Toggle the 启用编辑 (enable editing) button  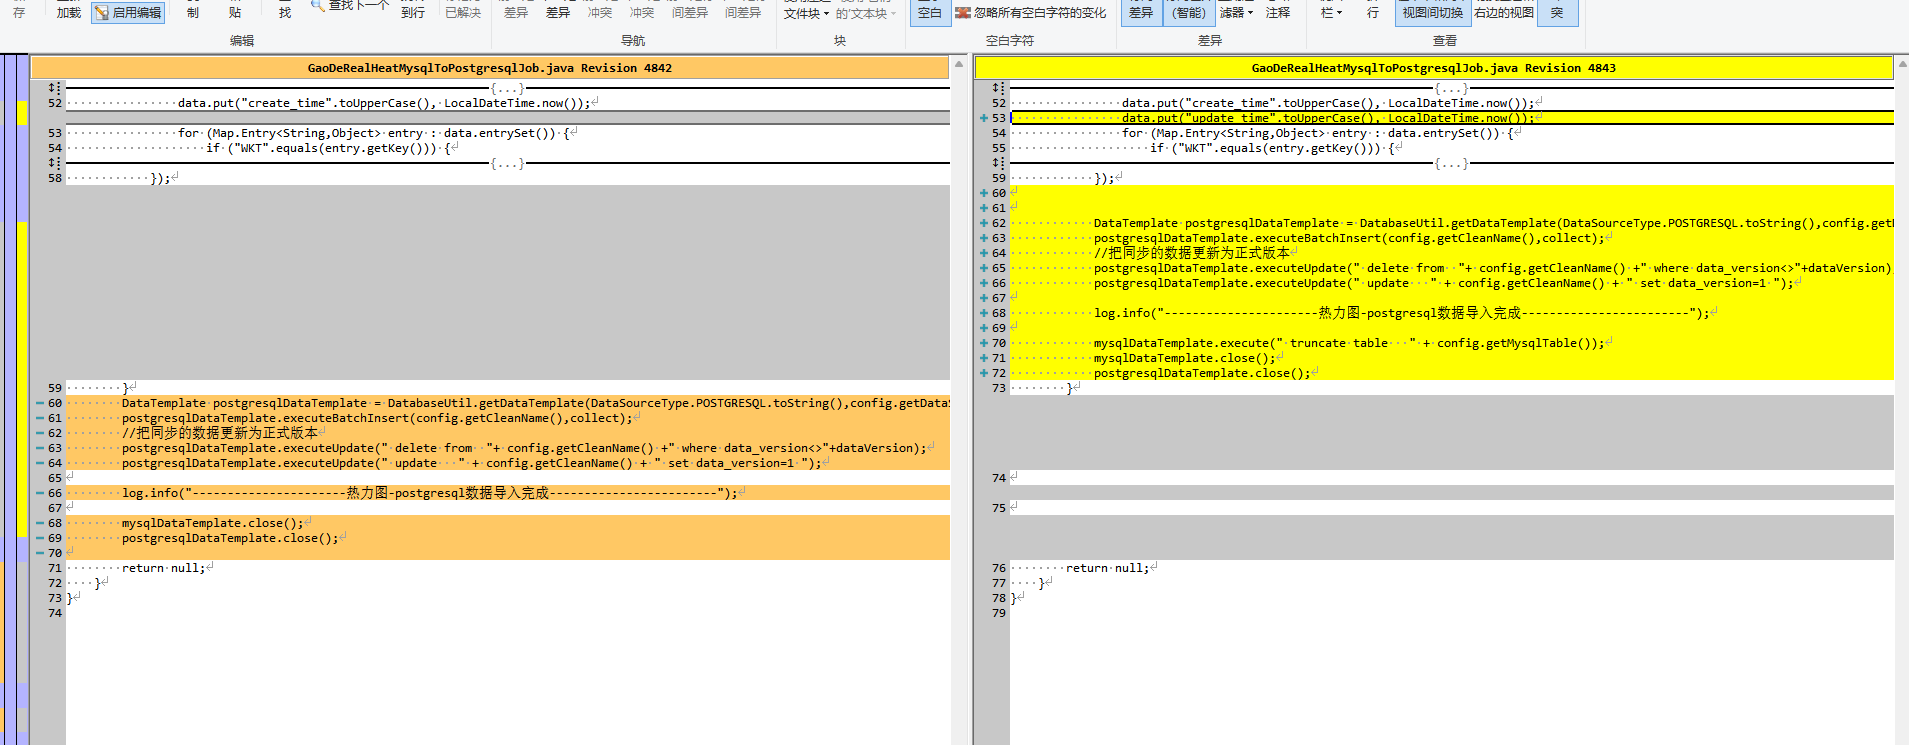click(x=128, y=13)
